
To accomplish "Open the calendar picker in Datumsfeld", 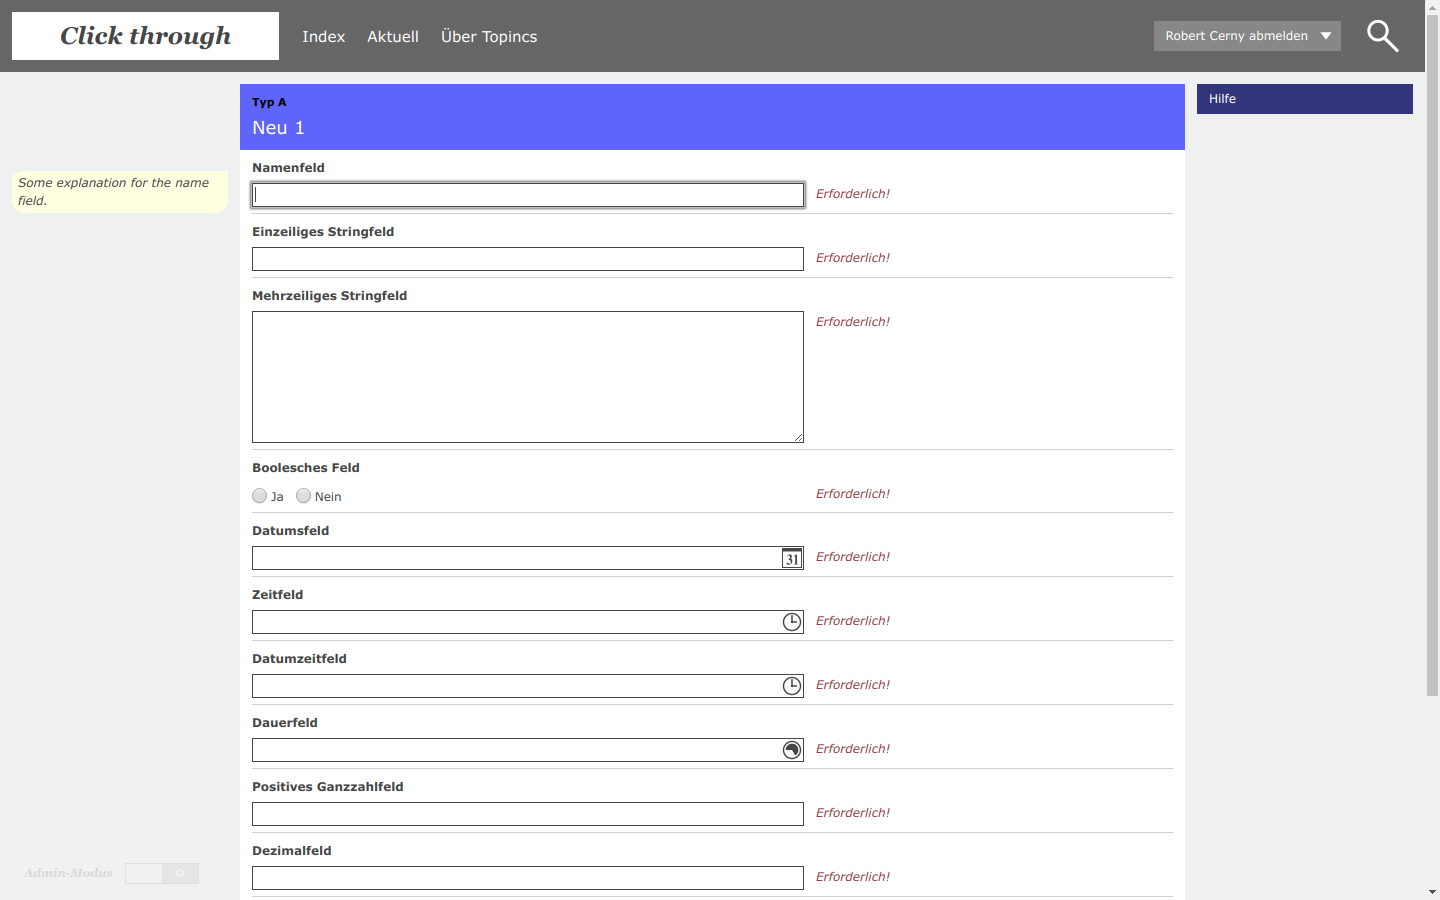I will (791, 559).
